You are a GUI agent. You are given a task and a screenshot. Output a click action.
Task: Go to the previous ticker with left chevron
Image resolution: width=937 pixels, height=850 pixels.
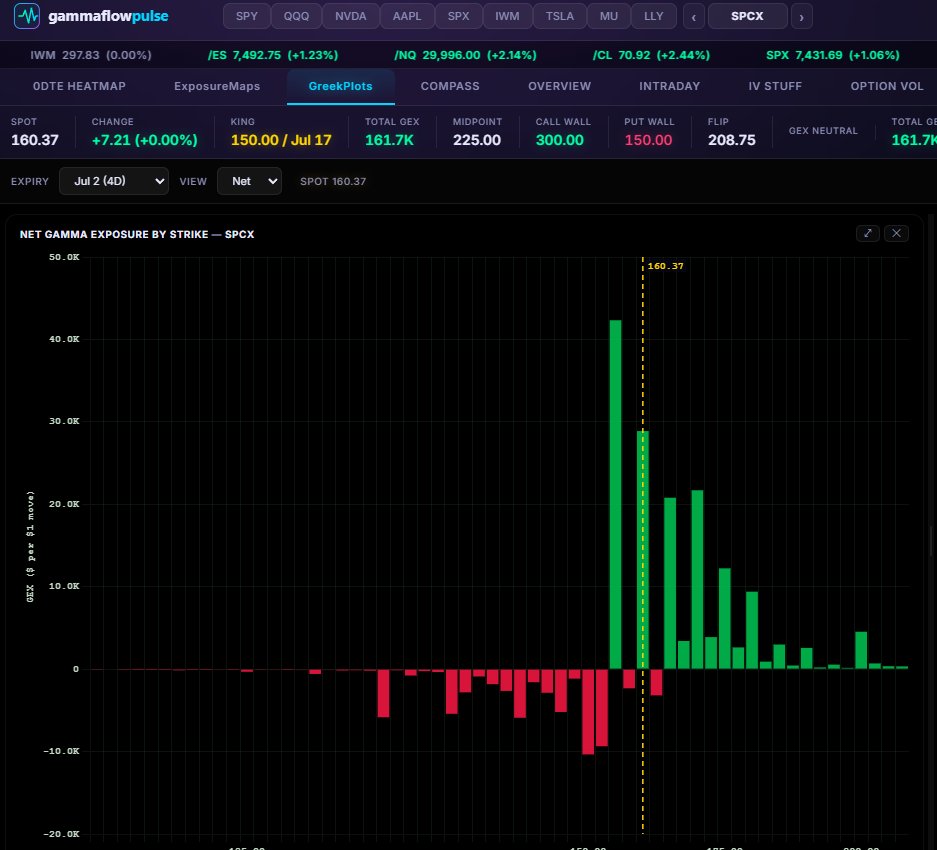coord(694,17)
